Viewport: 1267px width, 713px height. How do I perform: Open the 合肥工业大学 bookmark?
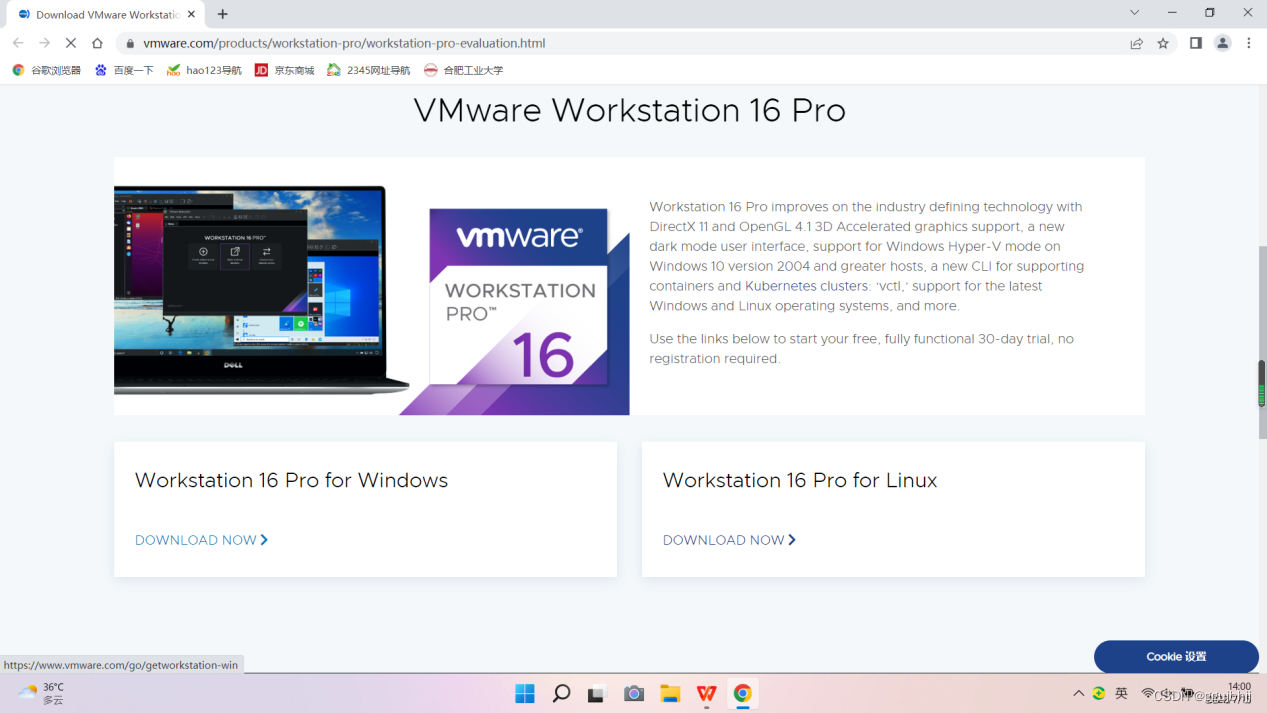tap(463, 70)
